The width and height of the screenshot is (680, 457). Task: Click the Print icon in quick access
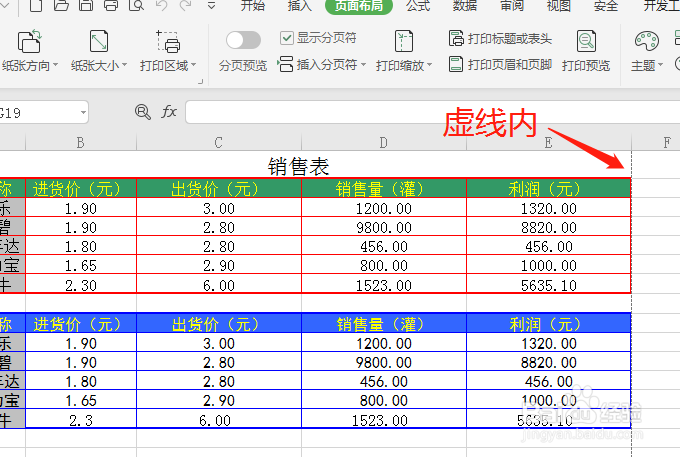(111, 5)
